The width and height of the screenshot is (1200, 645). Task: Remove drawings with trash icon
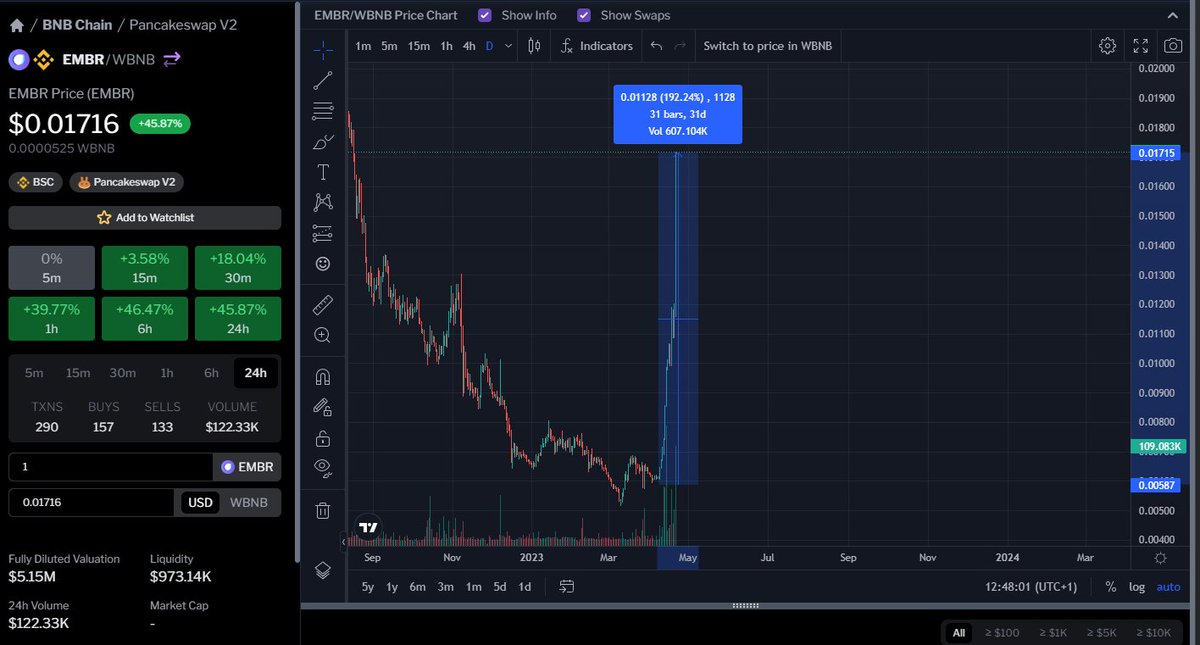(323, 510)
